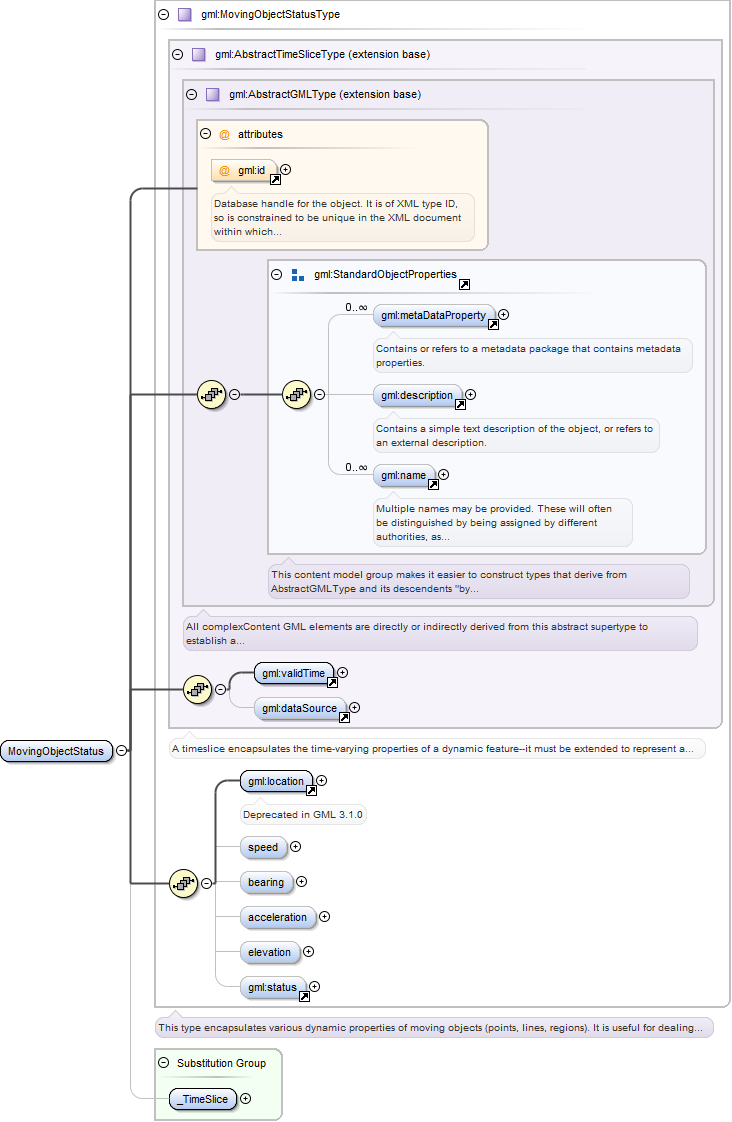Expand gml:metaDataProperty plus button
The width and height of the screenshot is (732, 1122).
(x=504, y=314)
